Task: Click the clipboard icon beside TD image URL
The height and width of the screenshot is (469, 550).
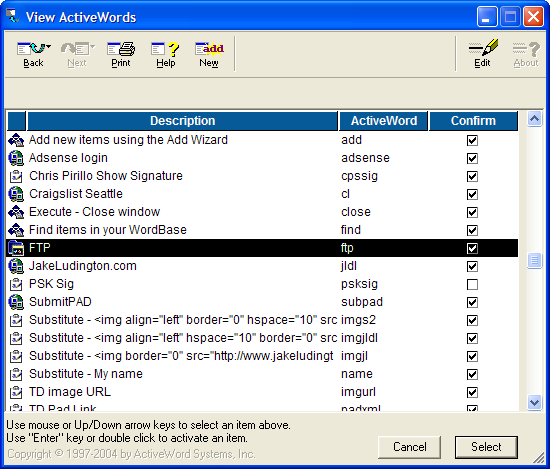Action: pyautogui.click(x=16, y=392)
